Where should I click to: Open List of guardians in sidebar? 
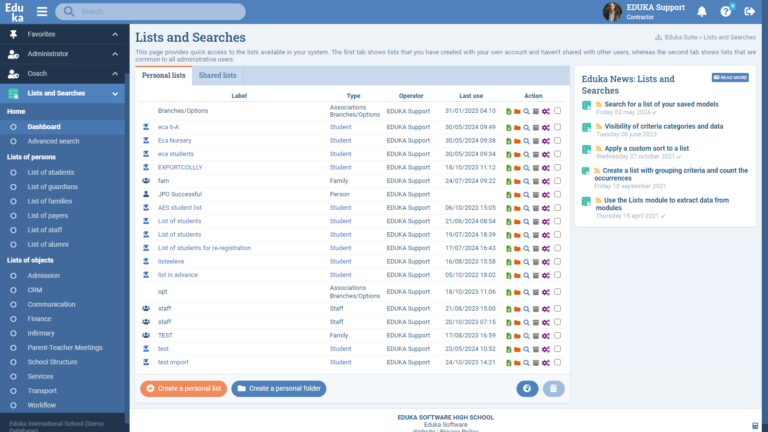coord(52,187)
